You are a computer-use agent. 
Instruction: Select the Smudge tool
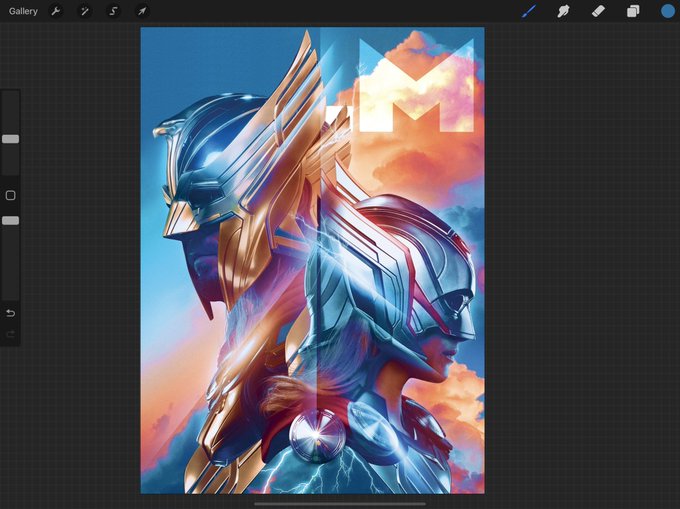(x=563, y=11)
